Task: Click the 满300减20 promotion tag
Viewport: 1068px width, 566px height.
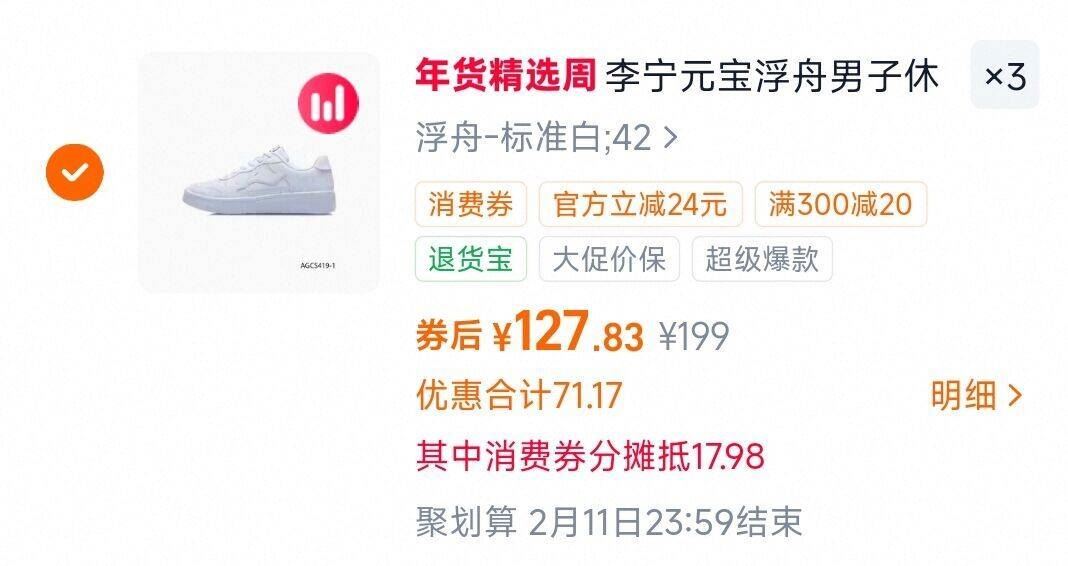Action: pyautogui.click(x=841, y=204)
